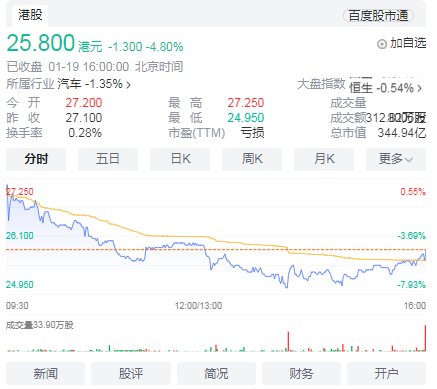The image size is (437, 389).
Task: Switch to 月K chart tab
Action: click(324, 159)
